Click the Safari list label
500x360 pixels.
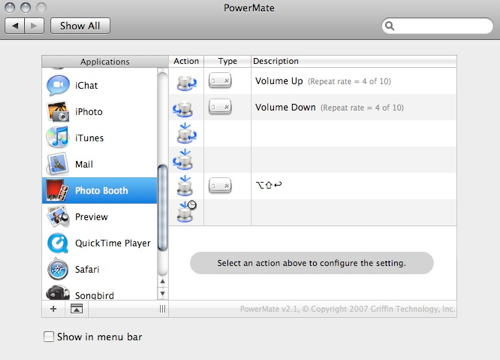coord(87,269)
